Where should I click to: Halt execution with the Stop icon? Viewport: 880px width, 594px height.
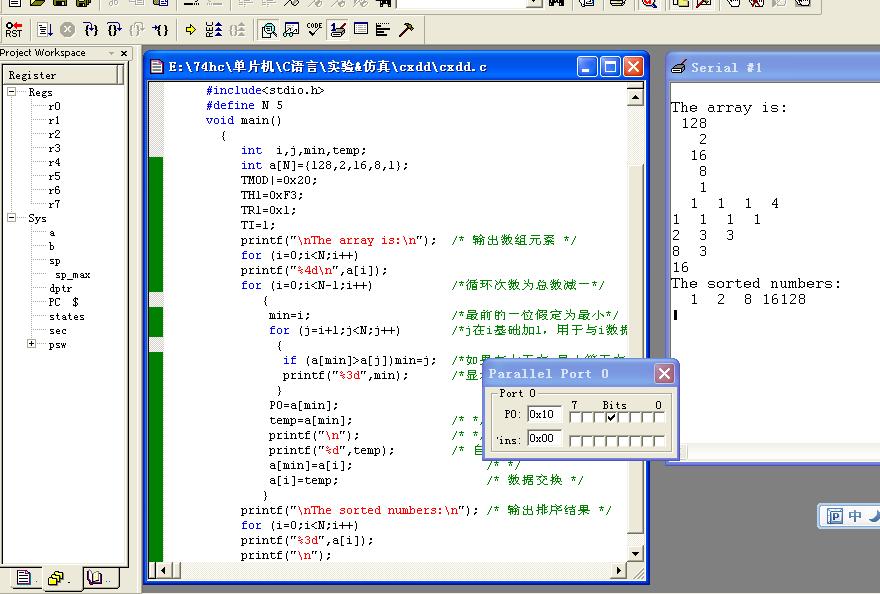tap(67, 30)
